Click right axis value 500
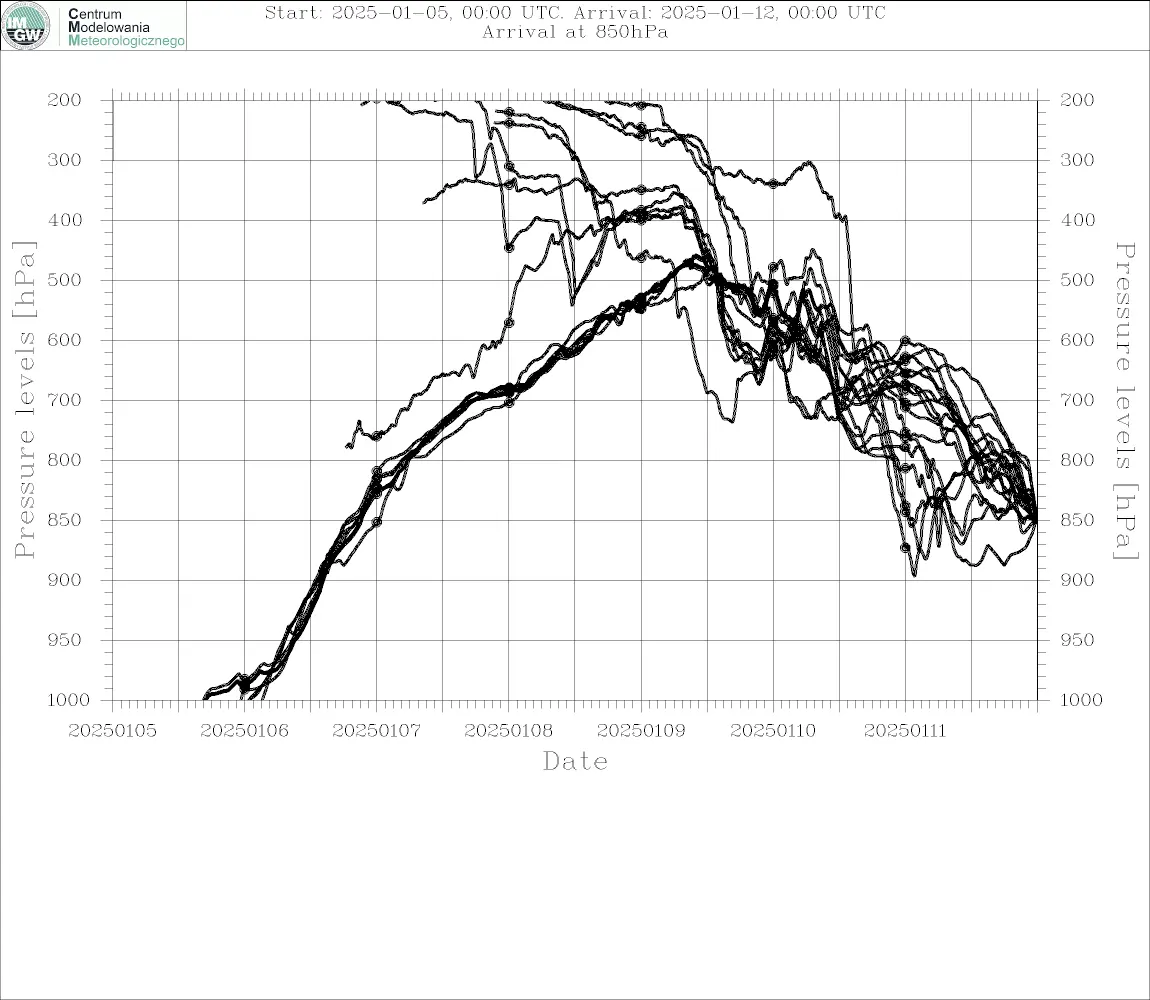Image resolution: width=1150 pixels, height=1000 pixels. pyautogui.click(x=1077, y=280)
